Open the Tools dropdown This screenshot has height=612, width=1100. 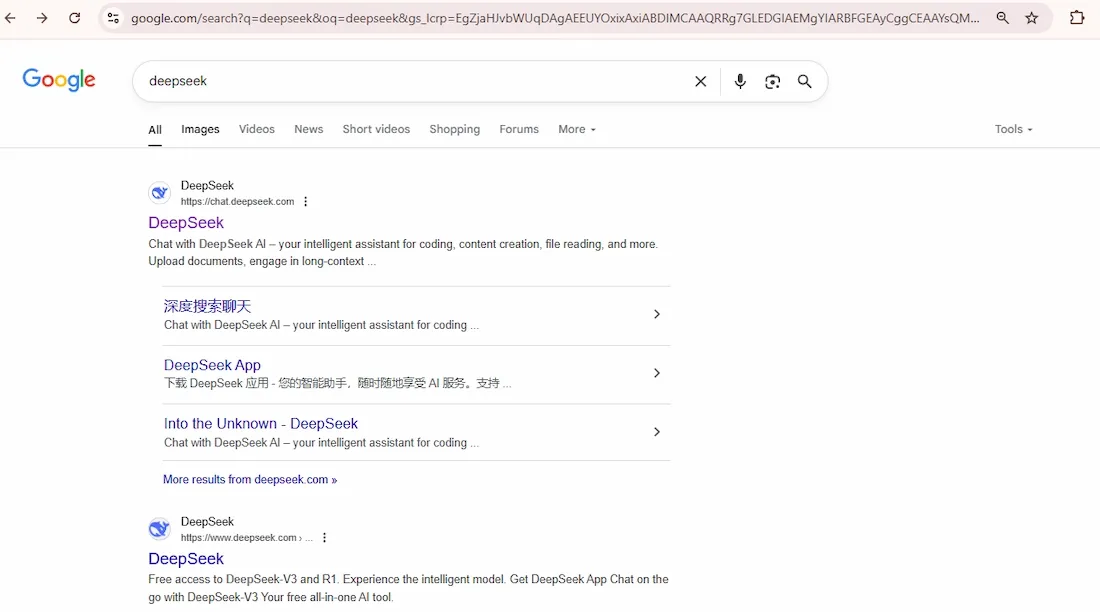point(1013,129)
